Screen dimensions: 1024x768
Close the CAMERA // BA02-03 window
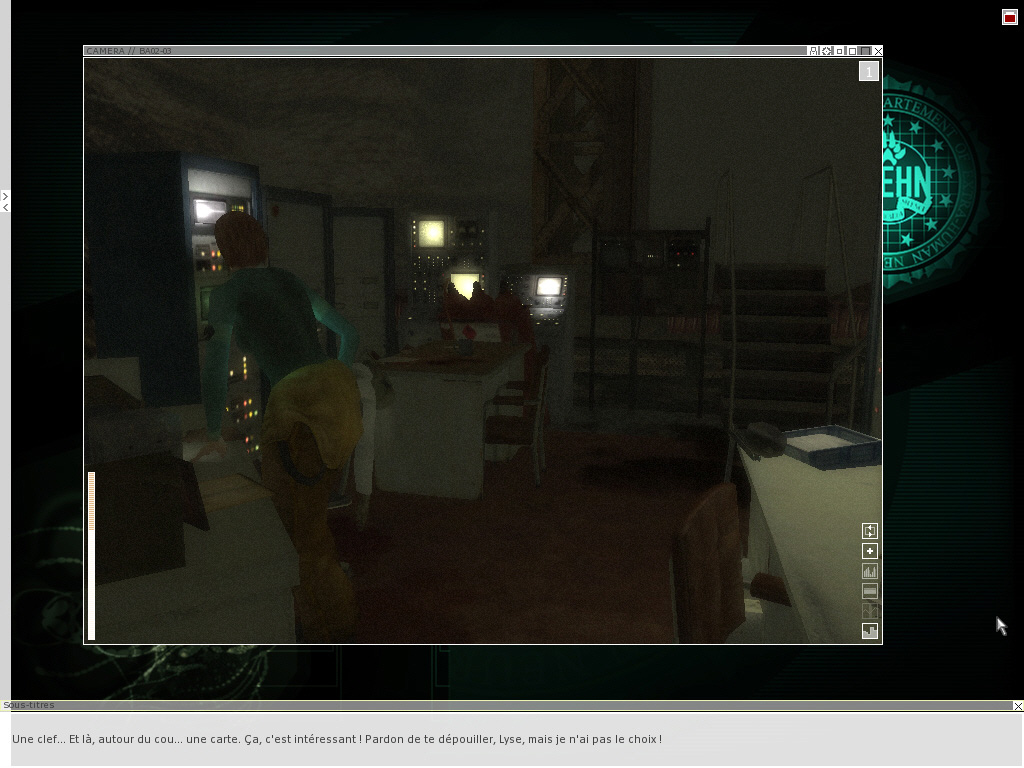pos(878,51)
